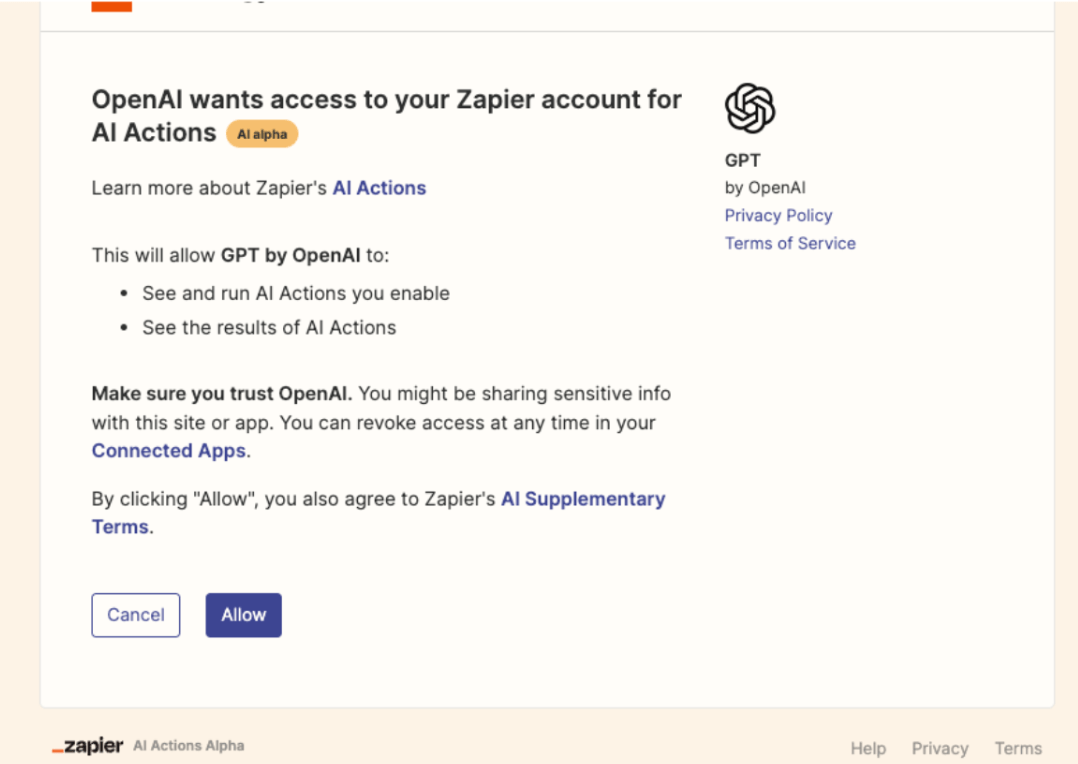1078x764 pixels.
Task: Open Help from the footer
Action: (867, 747)
